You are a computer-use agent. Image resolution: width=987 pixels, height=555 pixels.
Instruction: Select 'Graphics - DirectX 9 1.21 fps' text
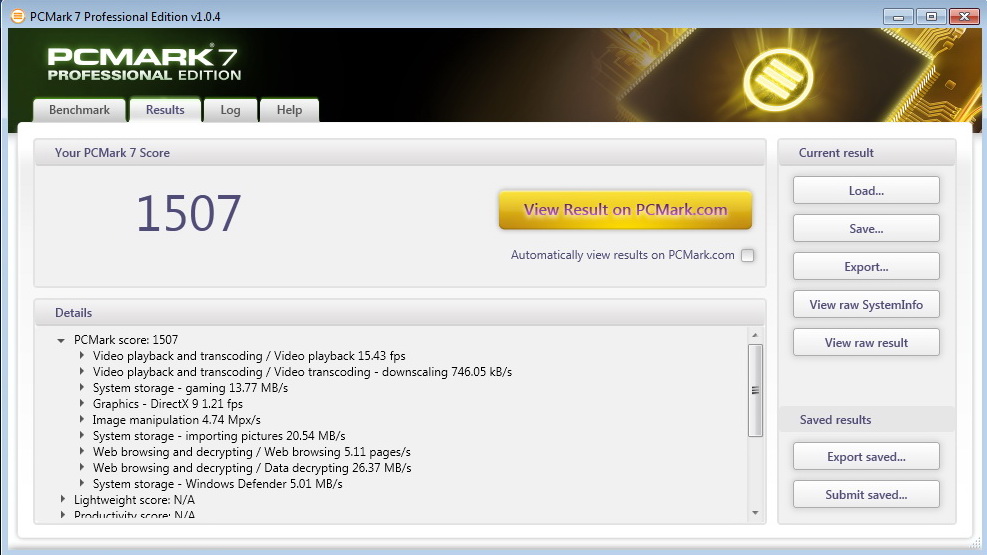pyautogui.click(x=167, y=404)
